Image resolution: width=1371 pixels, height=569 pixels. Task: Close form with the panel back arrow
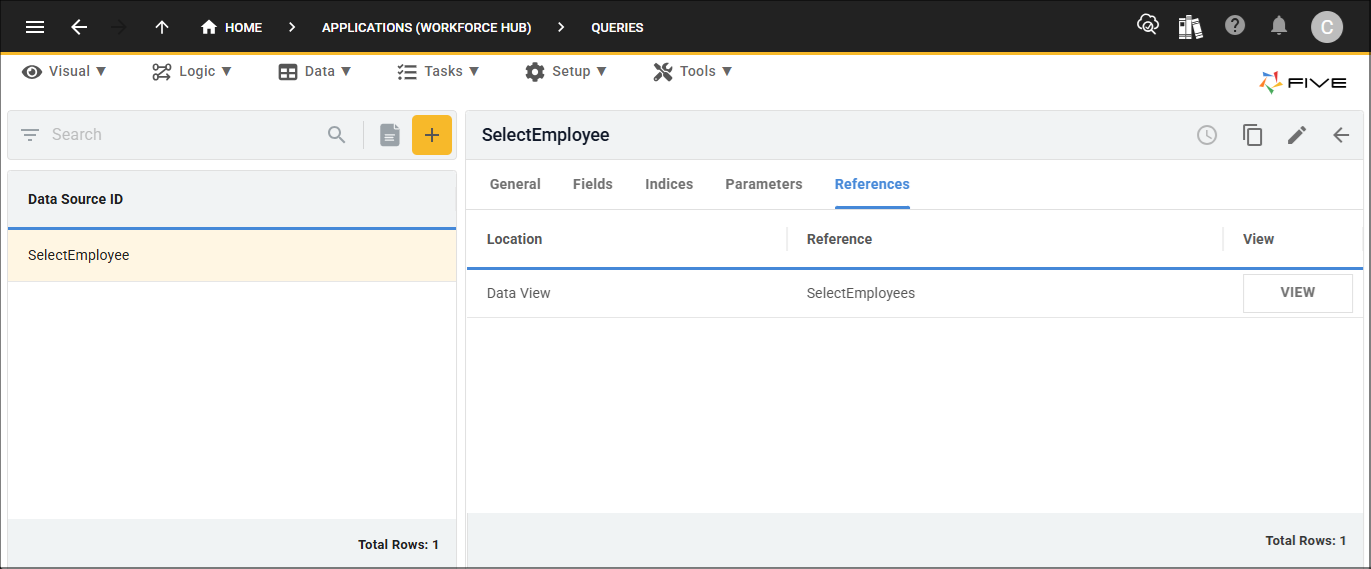(x=1341, y=135)
